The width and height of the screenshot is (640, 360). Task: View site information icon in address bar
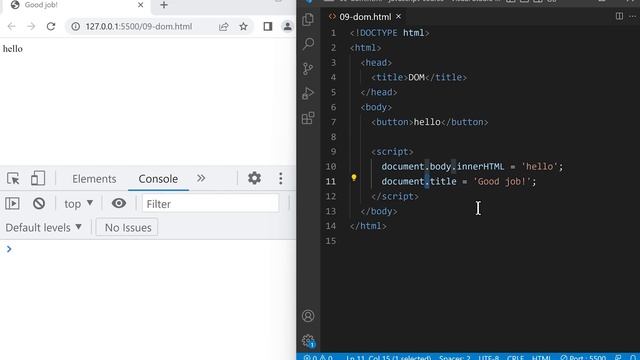point(76,27)
